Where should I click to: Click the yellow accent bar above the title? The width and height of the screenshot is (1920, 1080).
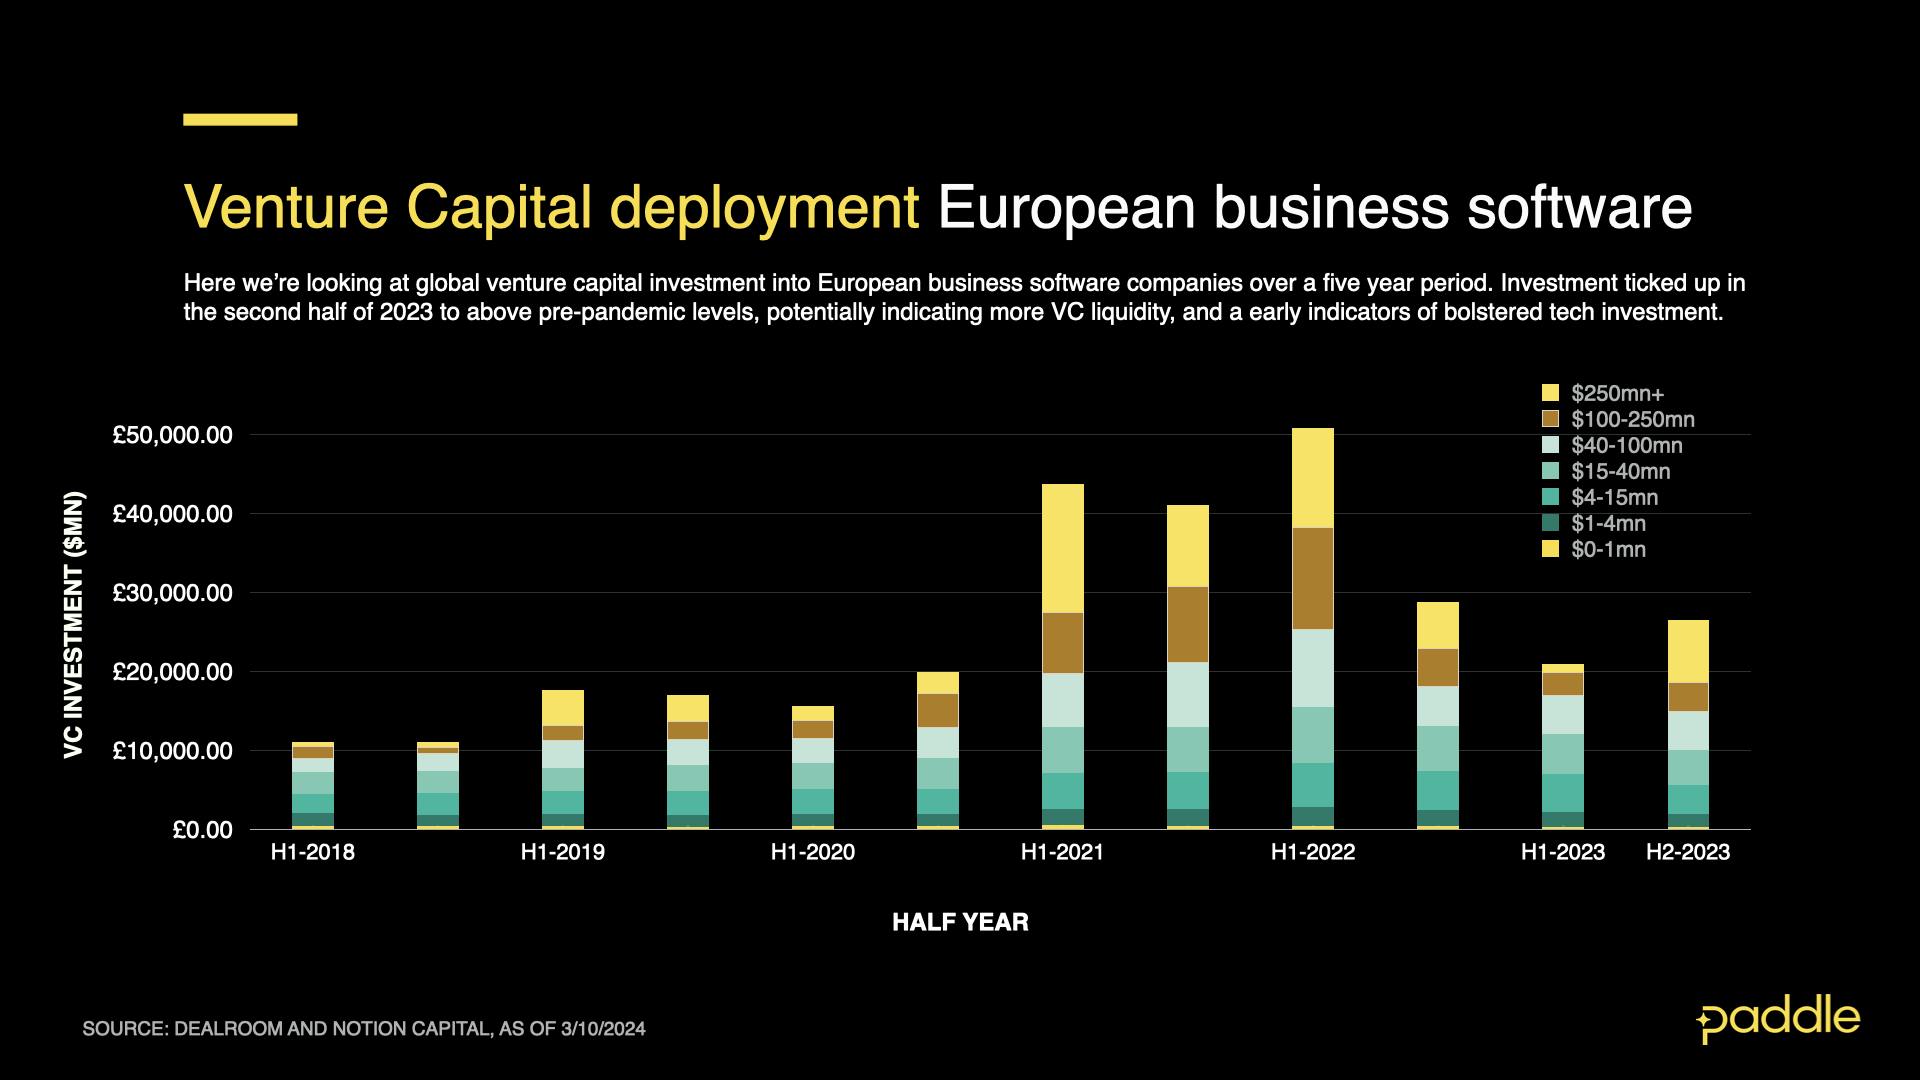click(238, 119)
